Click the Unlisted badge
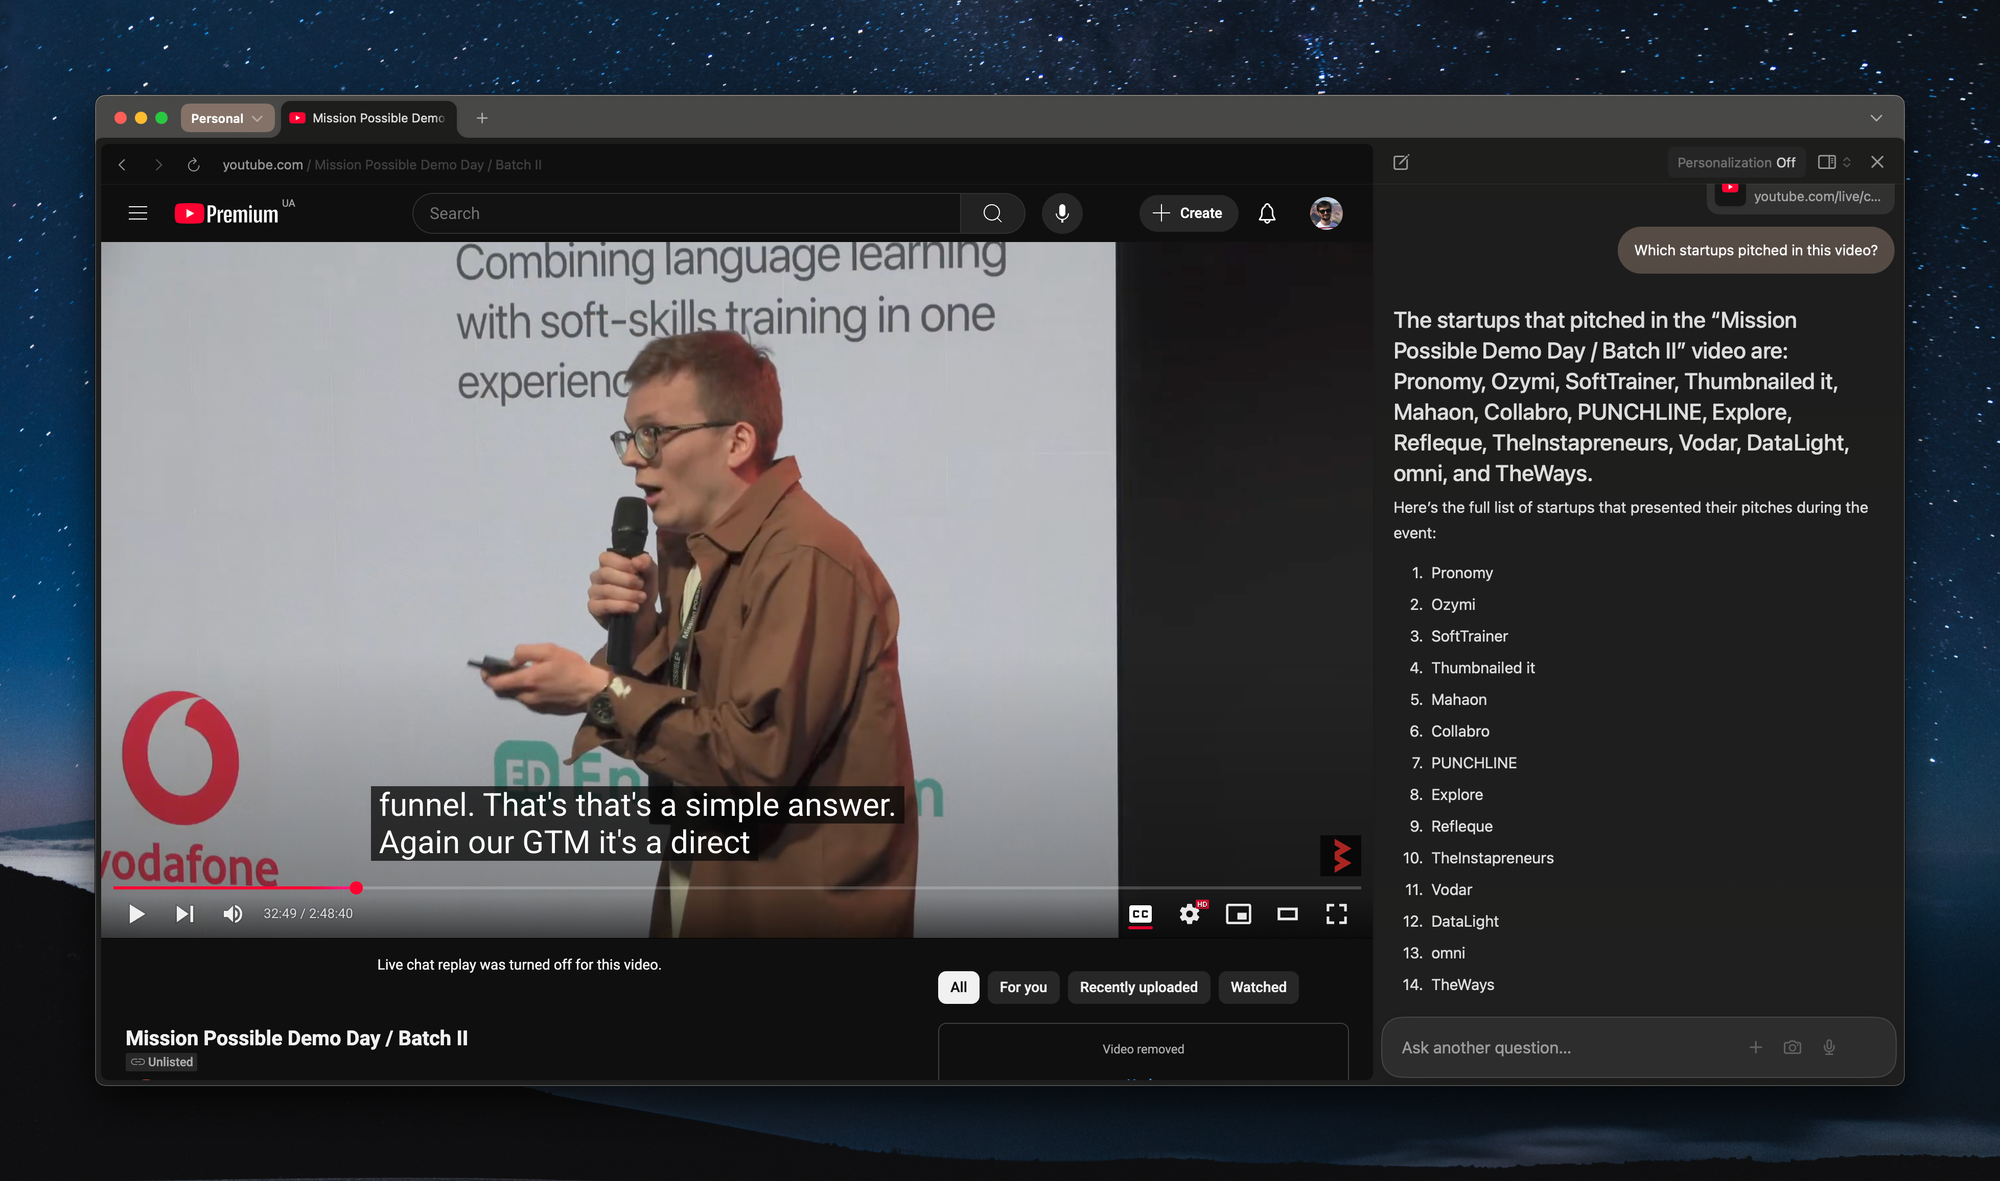Viewport: 2000px width, 1181px height. click(162, 1062)
